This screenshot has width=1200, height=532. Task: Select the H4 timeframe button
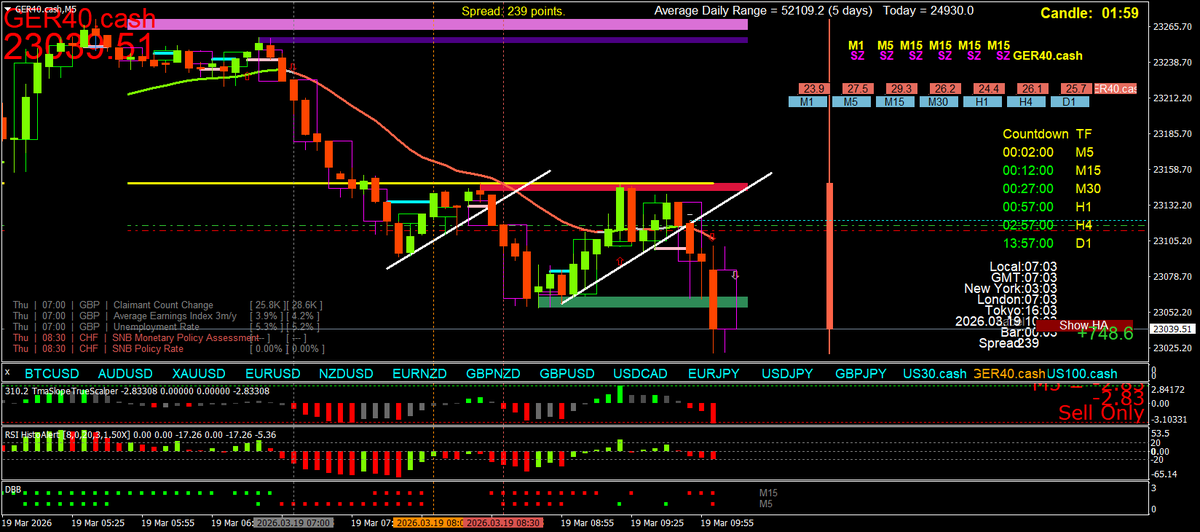click(x=1027, y=102)
